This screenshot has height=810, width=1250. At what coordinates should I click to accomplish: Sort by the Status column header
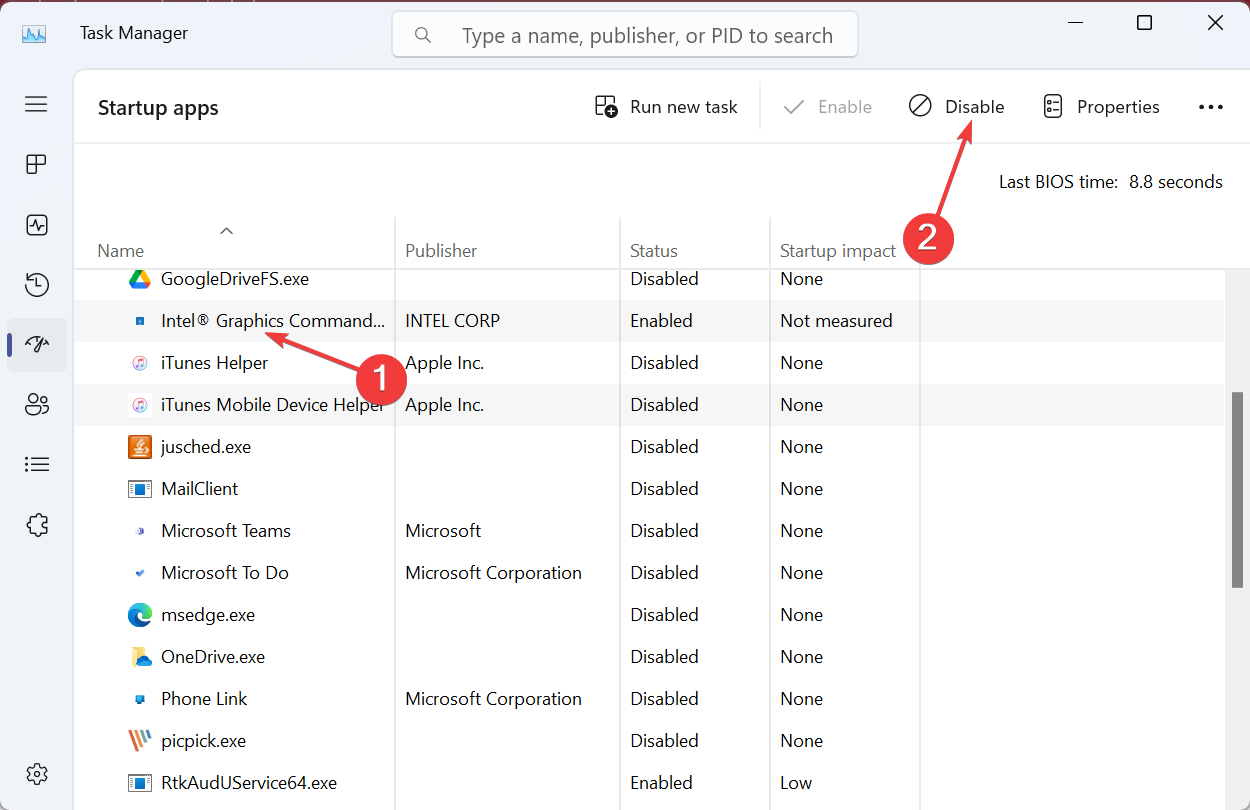pos(654,251)
